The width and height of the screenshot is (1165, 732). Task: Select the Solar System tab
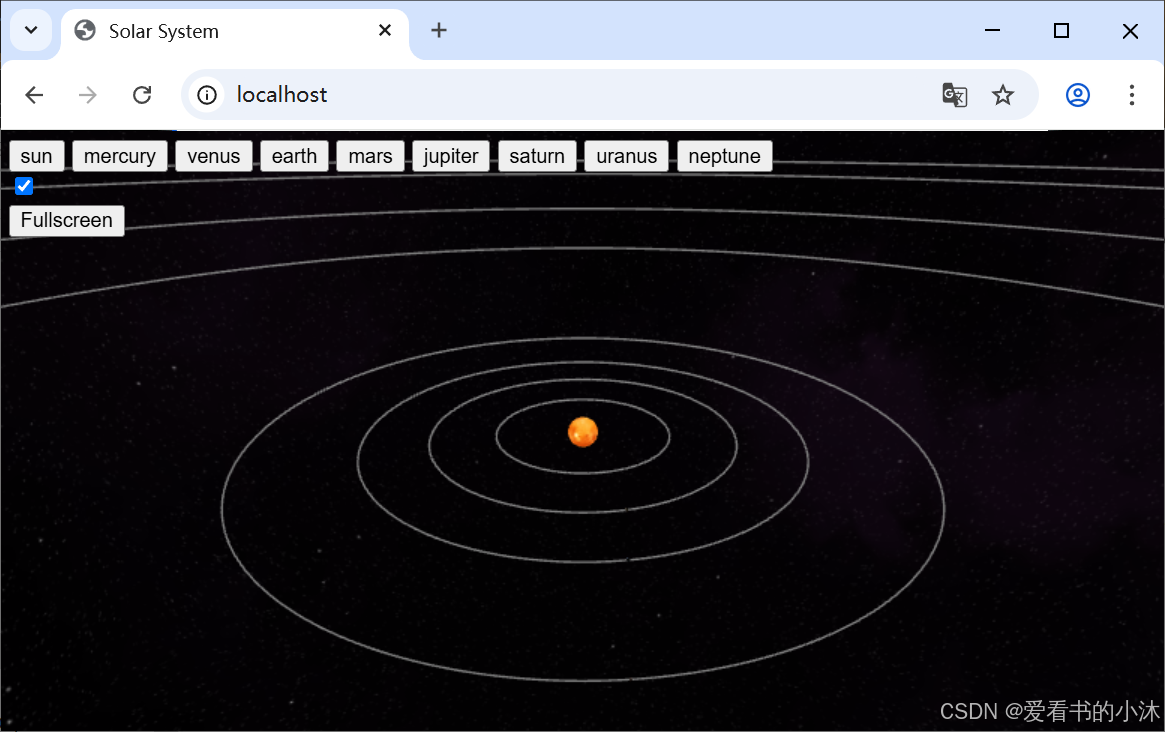click(235, 31)
